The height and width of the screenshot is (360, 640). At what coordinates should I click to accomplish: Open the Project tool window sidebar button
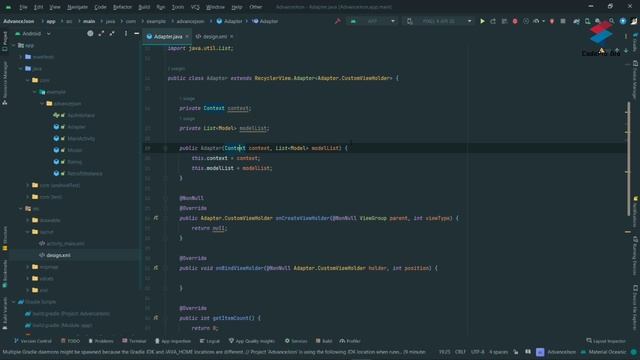(4, 42)
